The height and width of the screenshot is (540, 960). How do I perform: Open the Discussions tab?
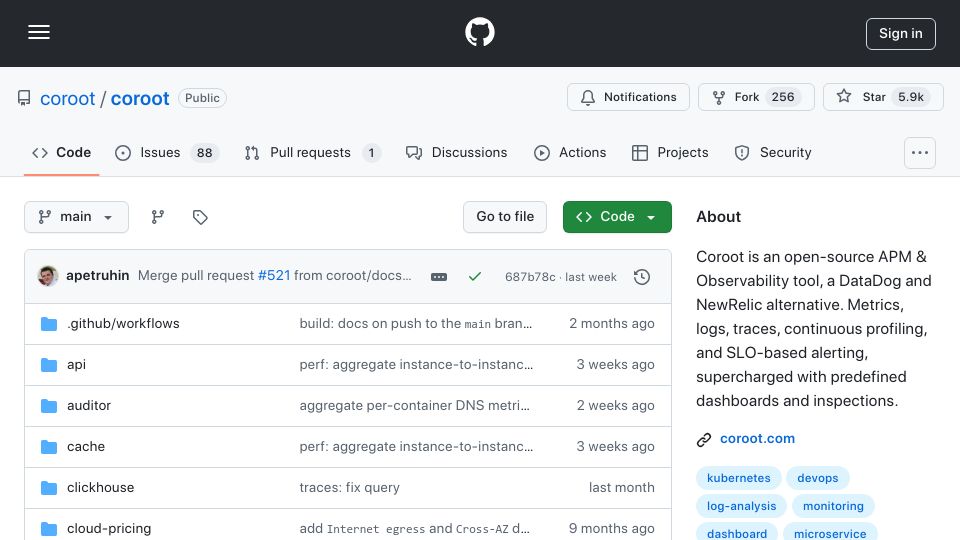(456, 152)
